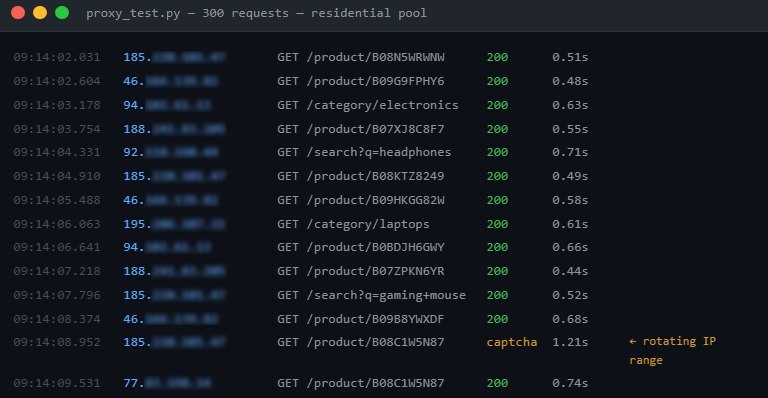
Task: Select timestamp 09:14:08.374
Action: click(x=57, y=319)
